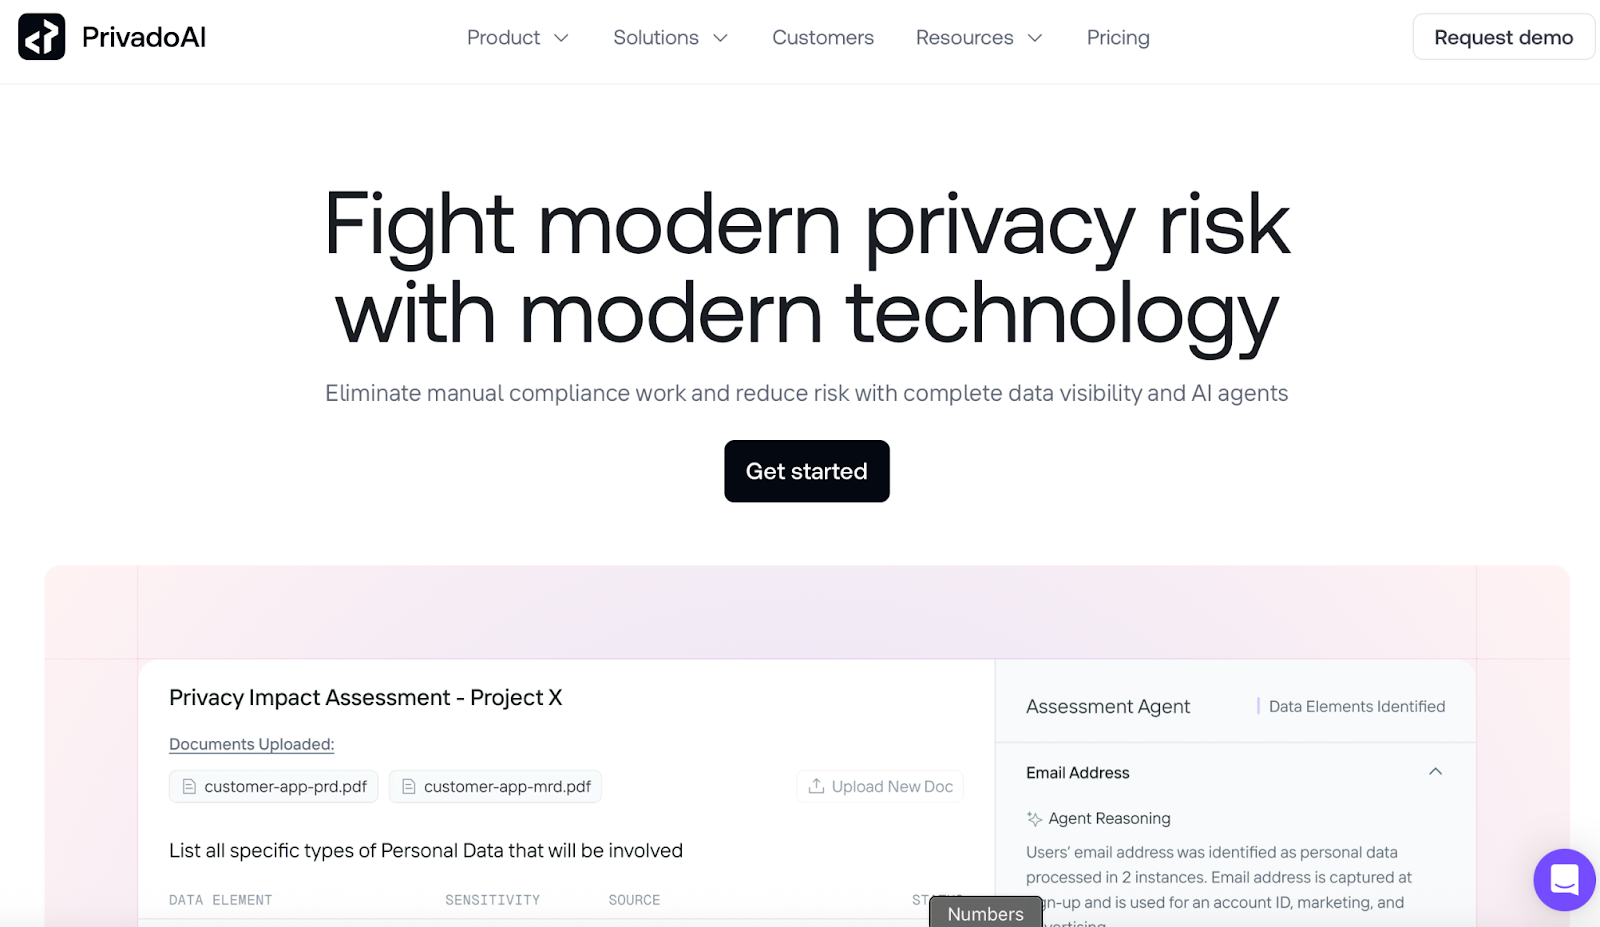This screenshot has height=927, width=1600.
Task: Expand the Solutions dropdown
Action: [x=670, y=37]
